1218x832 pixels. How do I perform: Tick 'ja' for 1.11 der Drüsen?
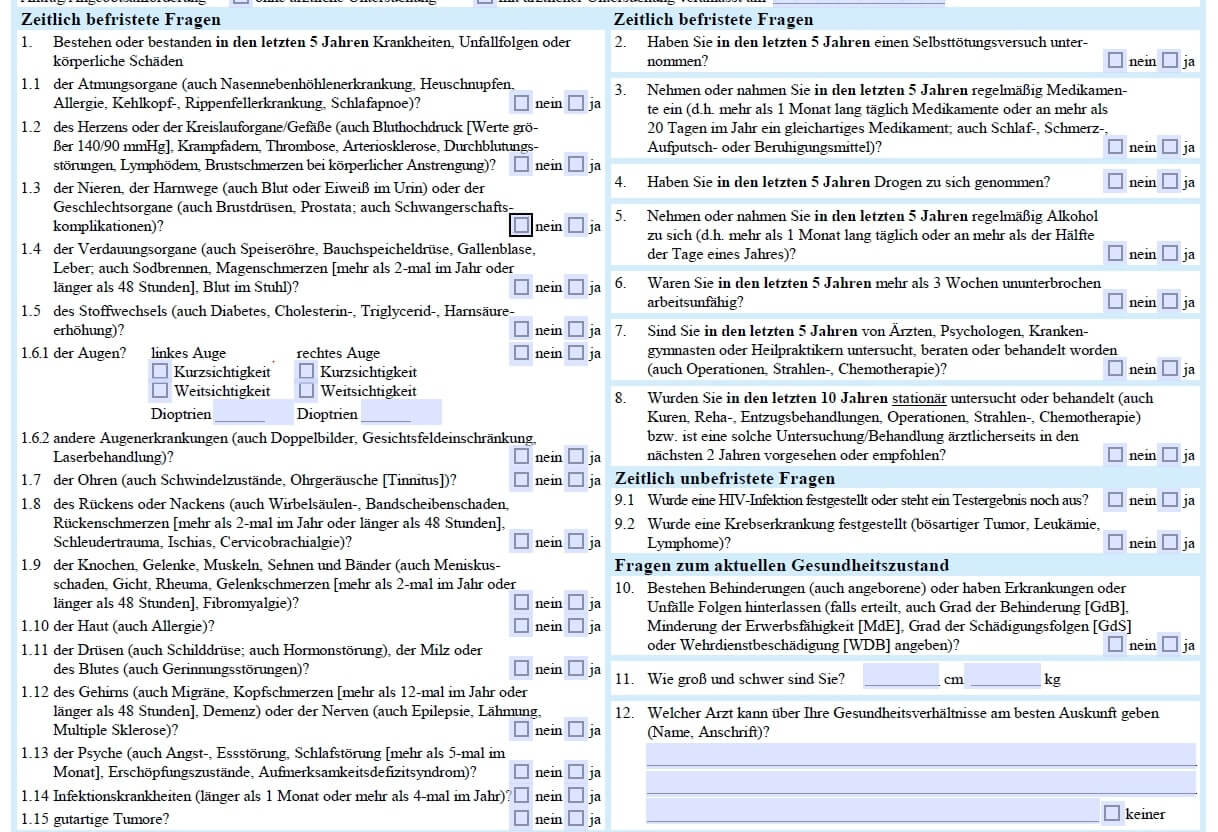point(576,668)
